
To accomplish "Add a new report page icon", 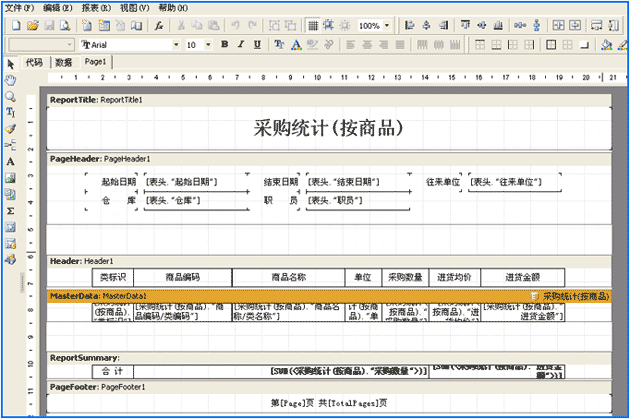I will 87,25.
